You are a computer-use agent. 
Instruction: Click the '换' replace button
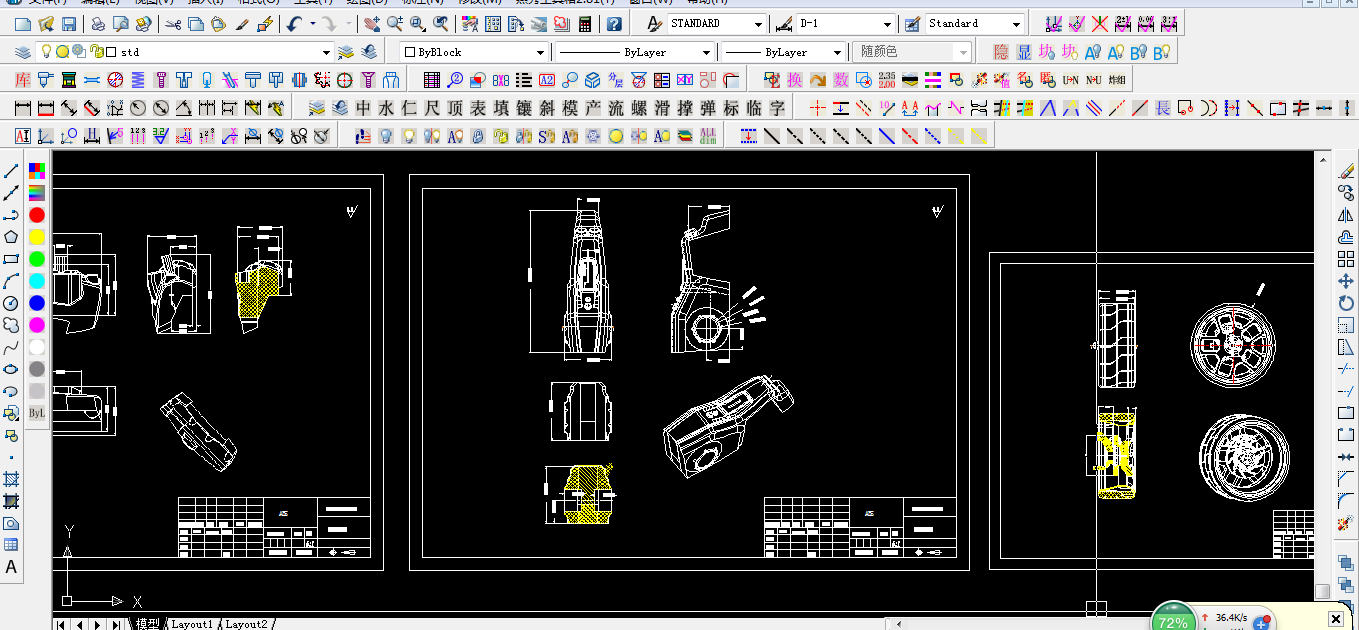[794, 79]
